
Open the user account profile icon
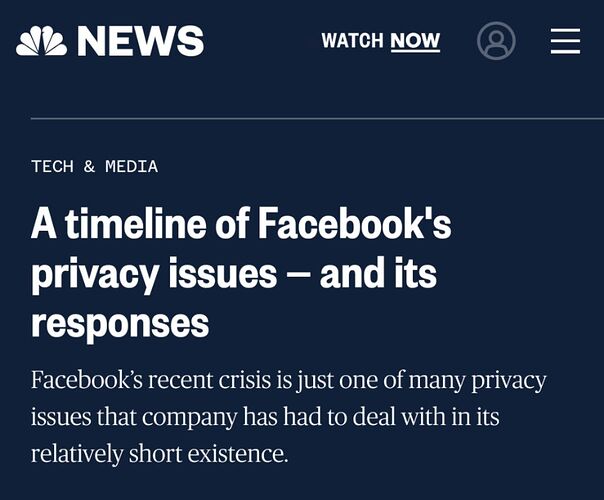496,41
